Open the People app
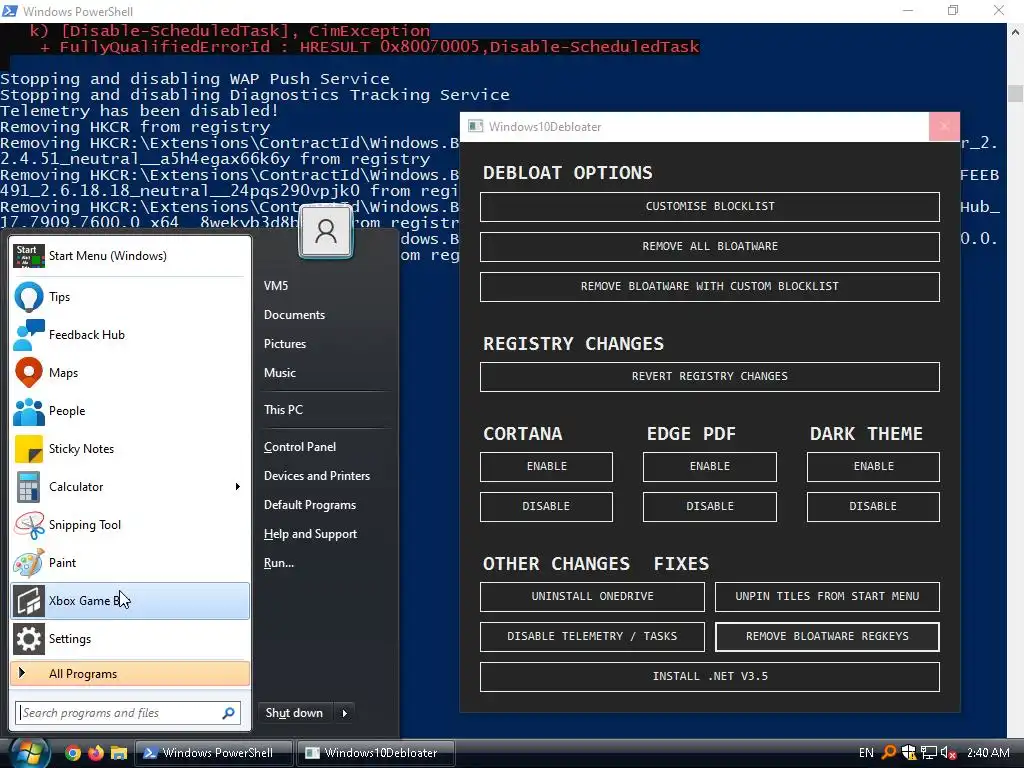Viewport: 1024px width, 768px height. (130, 411)
